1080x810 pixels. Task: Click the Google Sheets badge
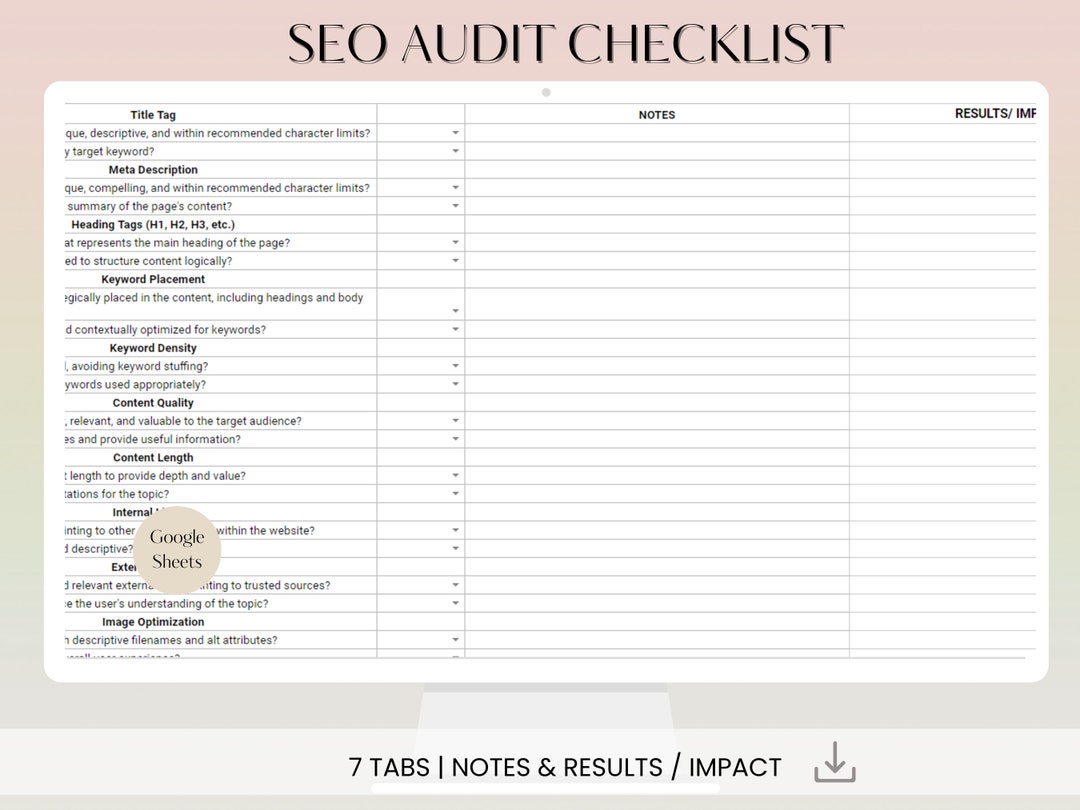pos(176,548)
